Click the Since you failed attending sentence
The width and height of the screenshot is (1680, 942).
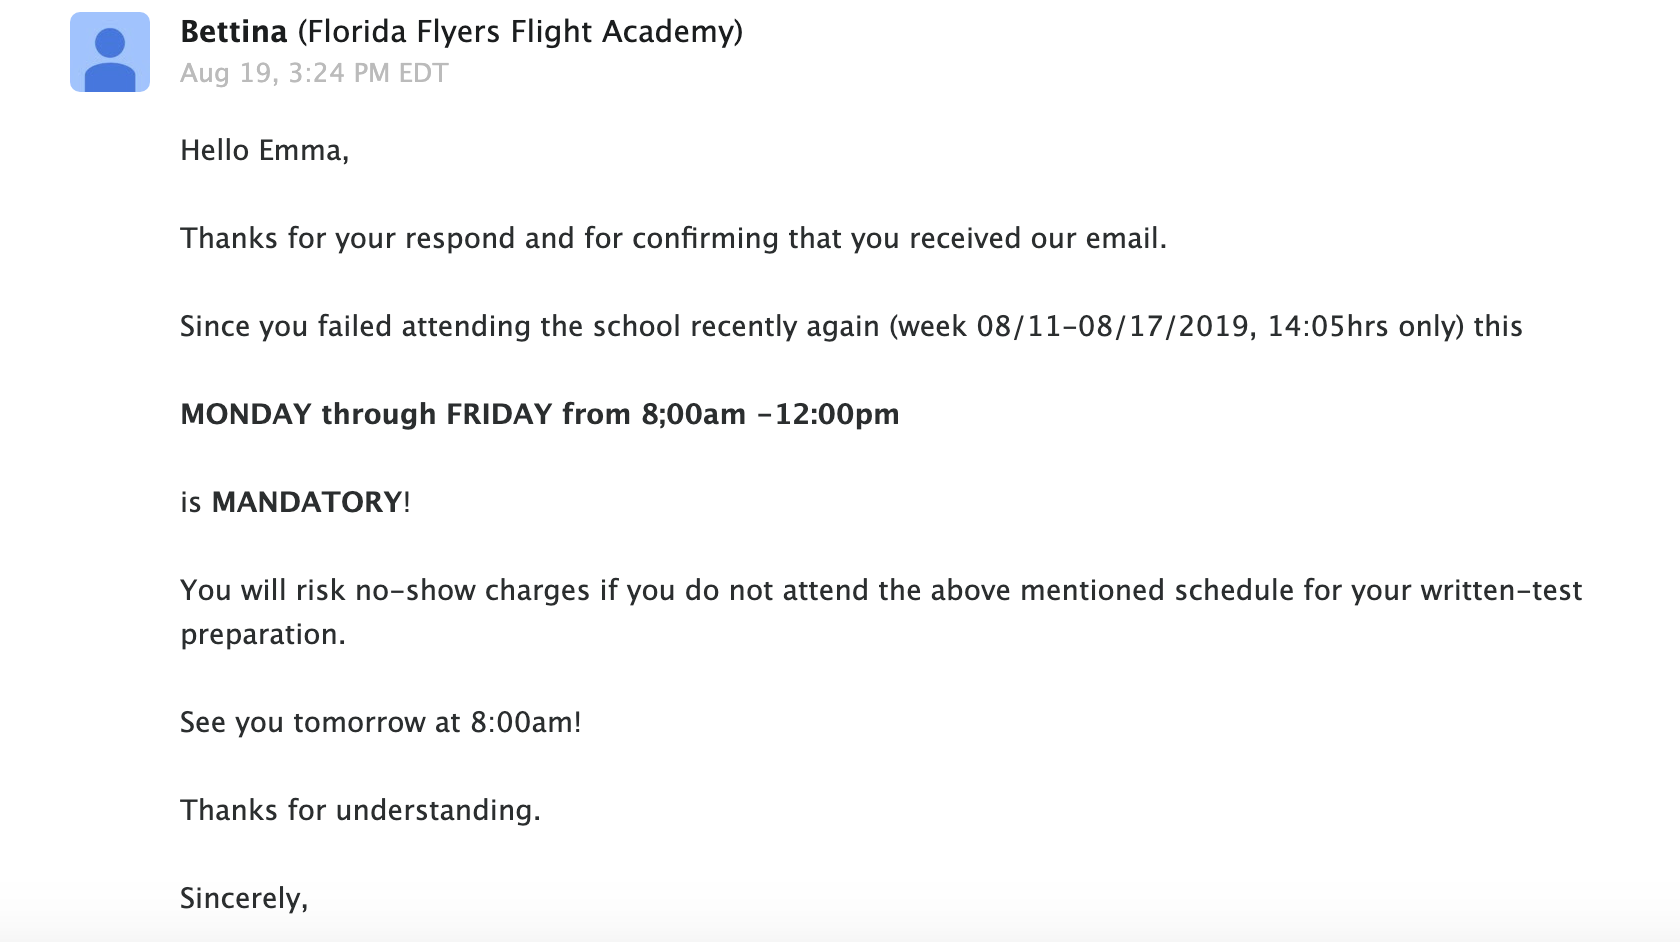click(x=851, y=326)
